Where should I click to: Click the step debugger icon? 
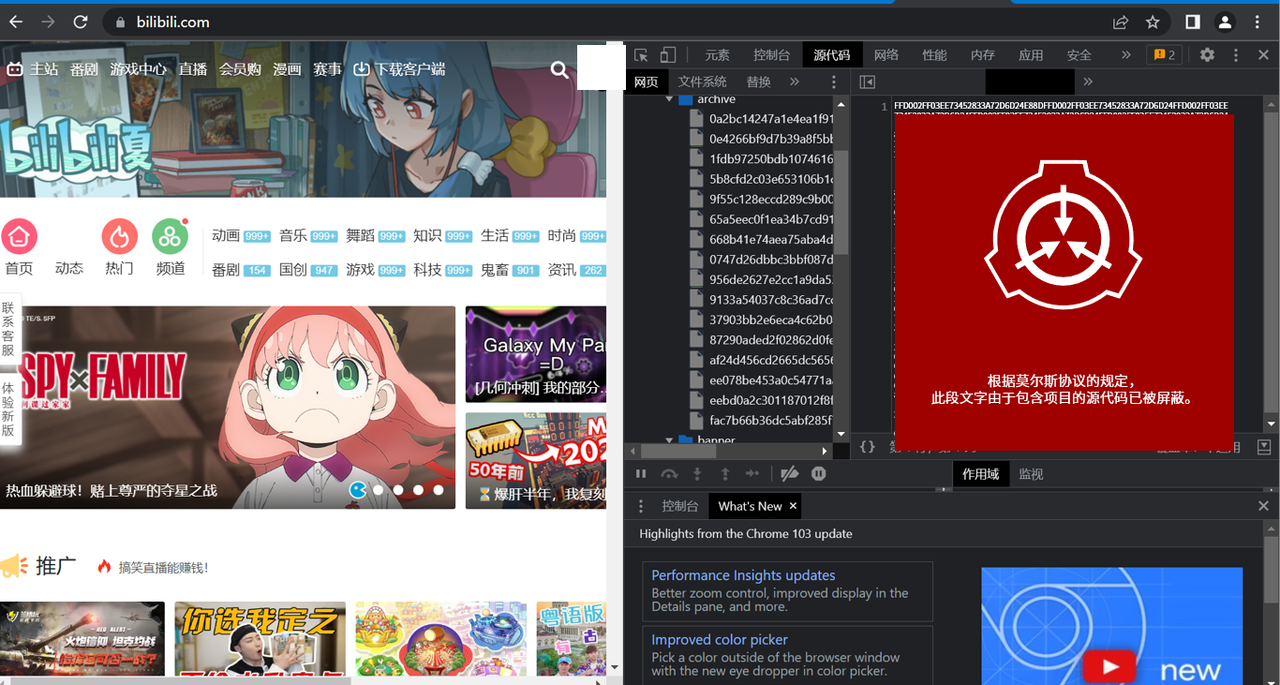point(752,474)
